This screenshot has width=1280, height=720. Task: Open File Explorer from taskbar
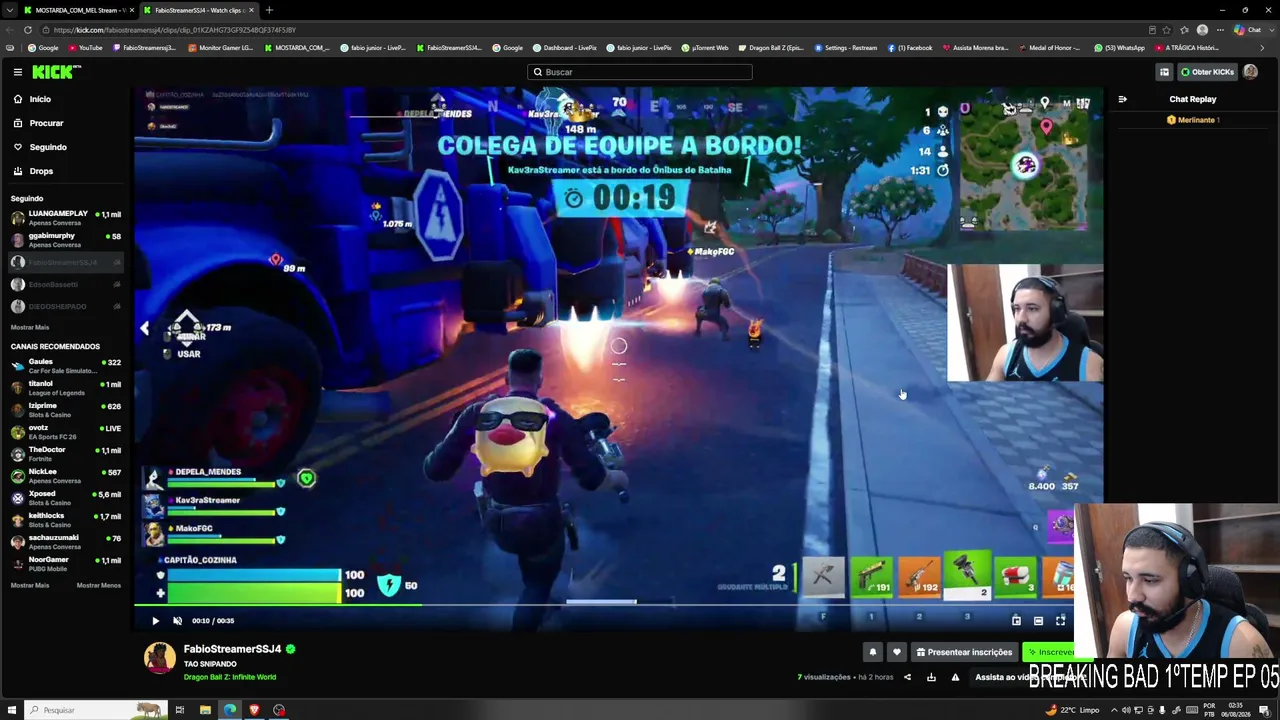point(205,710)
